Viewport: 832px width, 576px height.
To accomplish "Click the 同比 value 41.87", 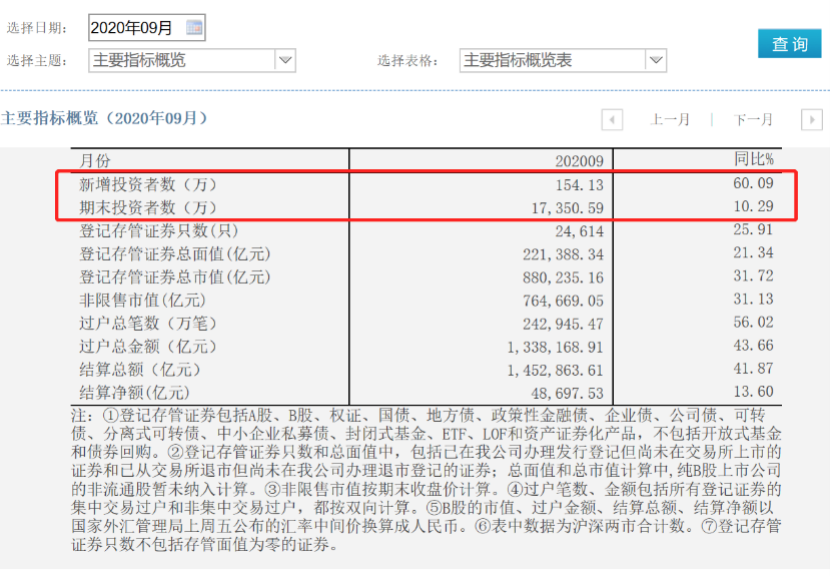I will point(753,368).
